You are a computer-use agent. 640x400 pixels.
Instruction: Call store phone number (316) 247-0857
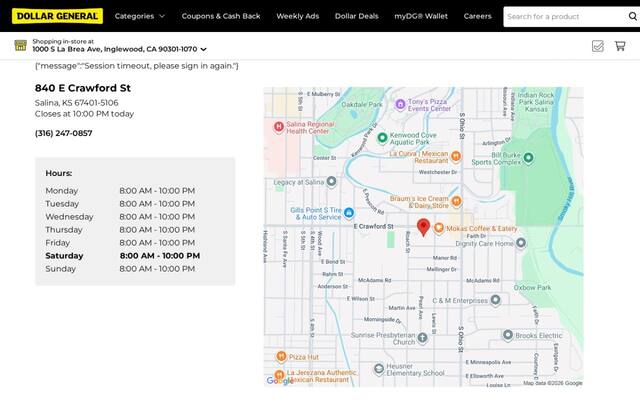64,133
